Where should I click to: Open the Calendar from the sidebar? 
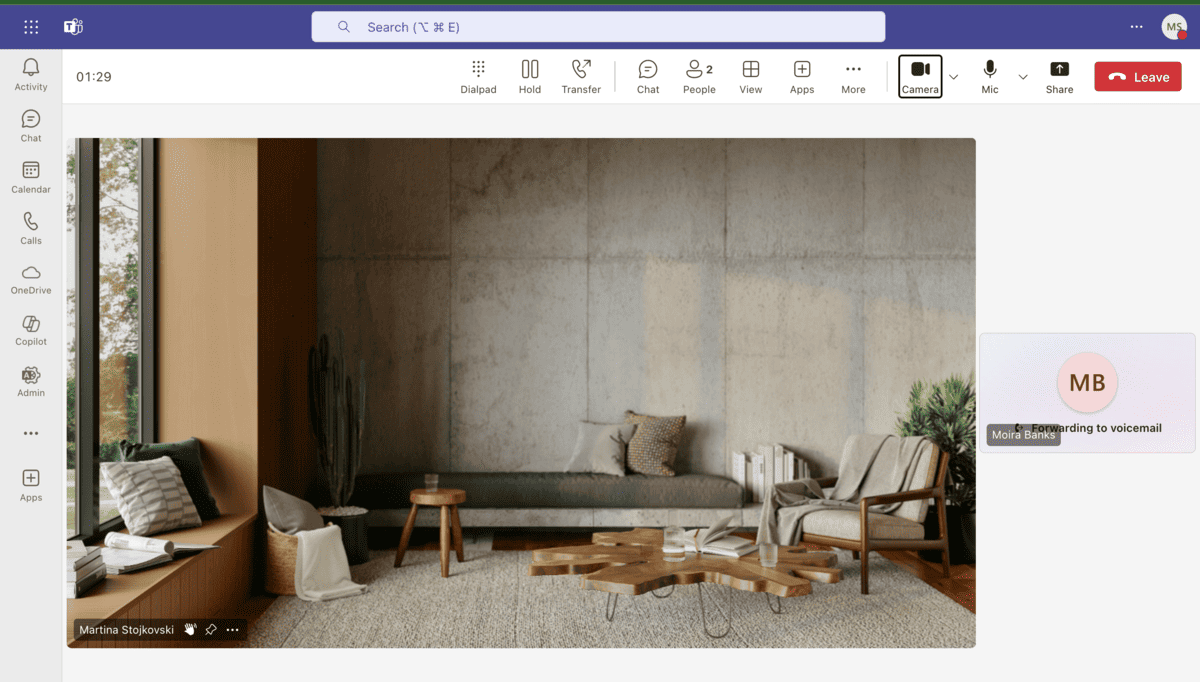click(x=30, y=174)
